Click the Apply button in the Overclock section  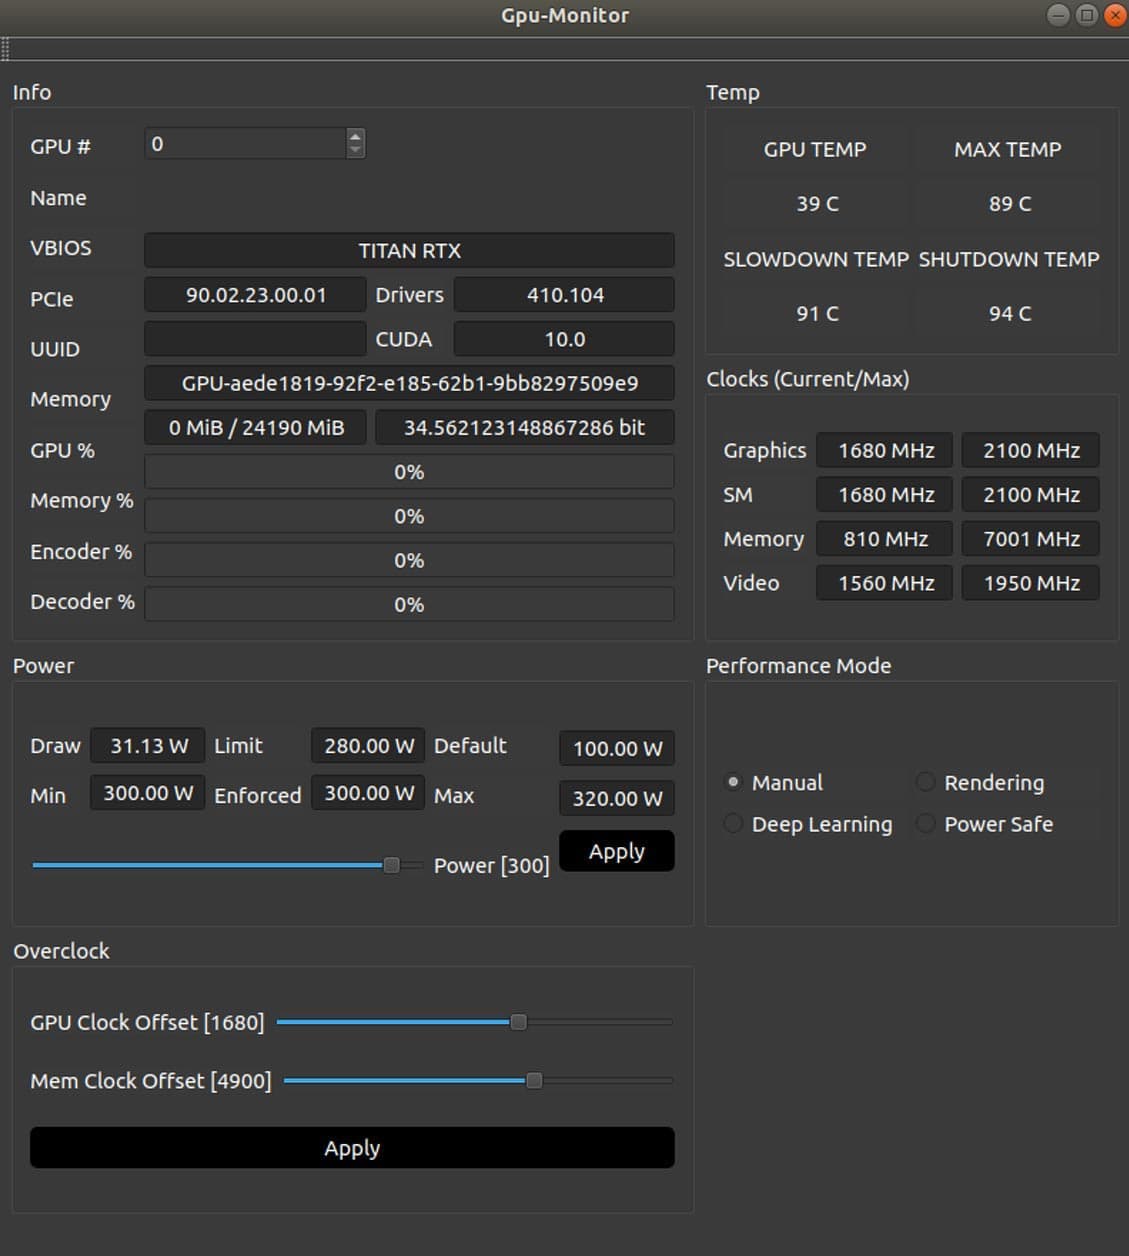tap(352, 1148)
